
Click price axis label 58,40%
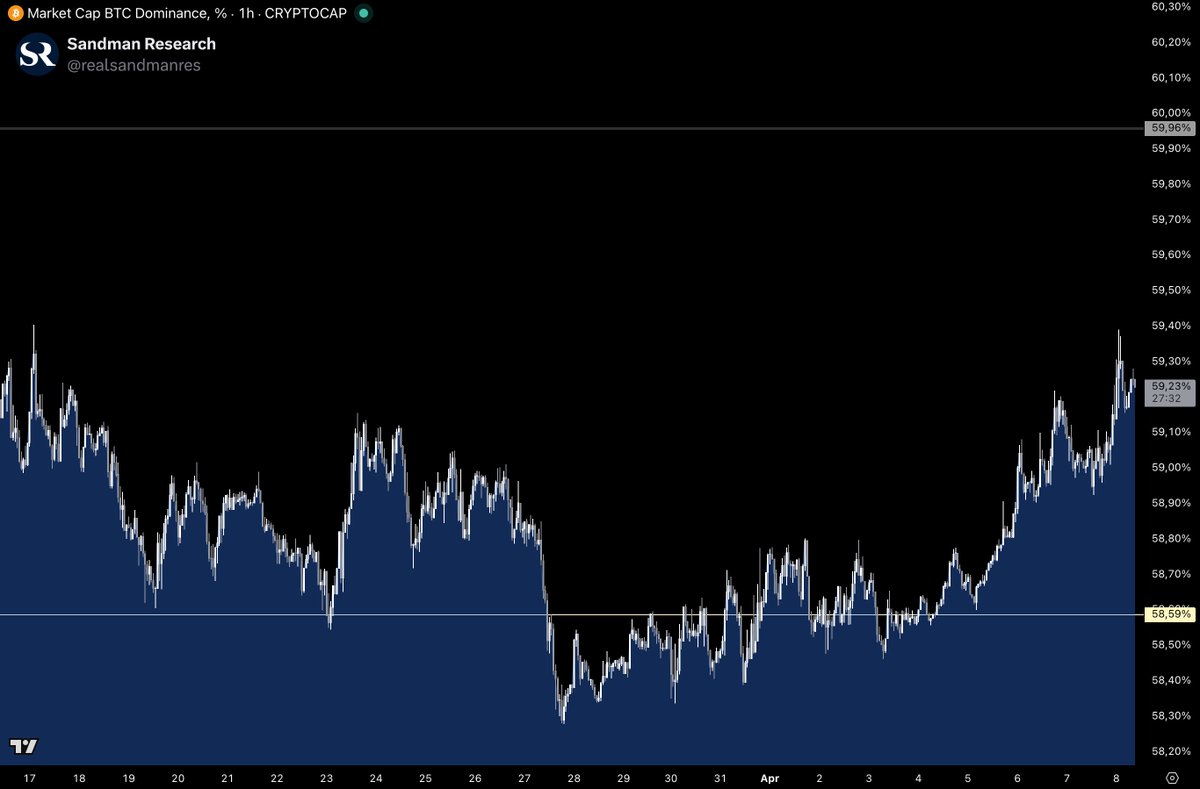[1171, 680]
